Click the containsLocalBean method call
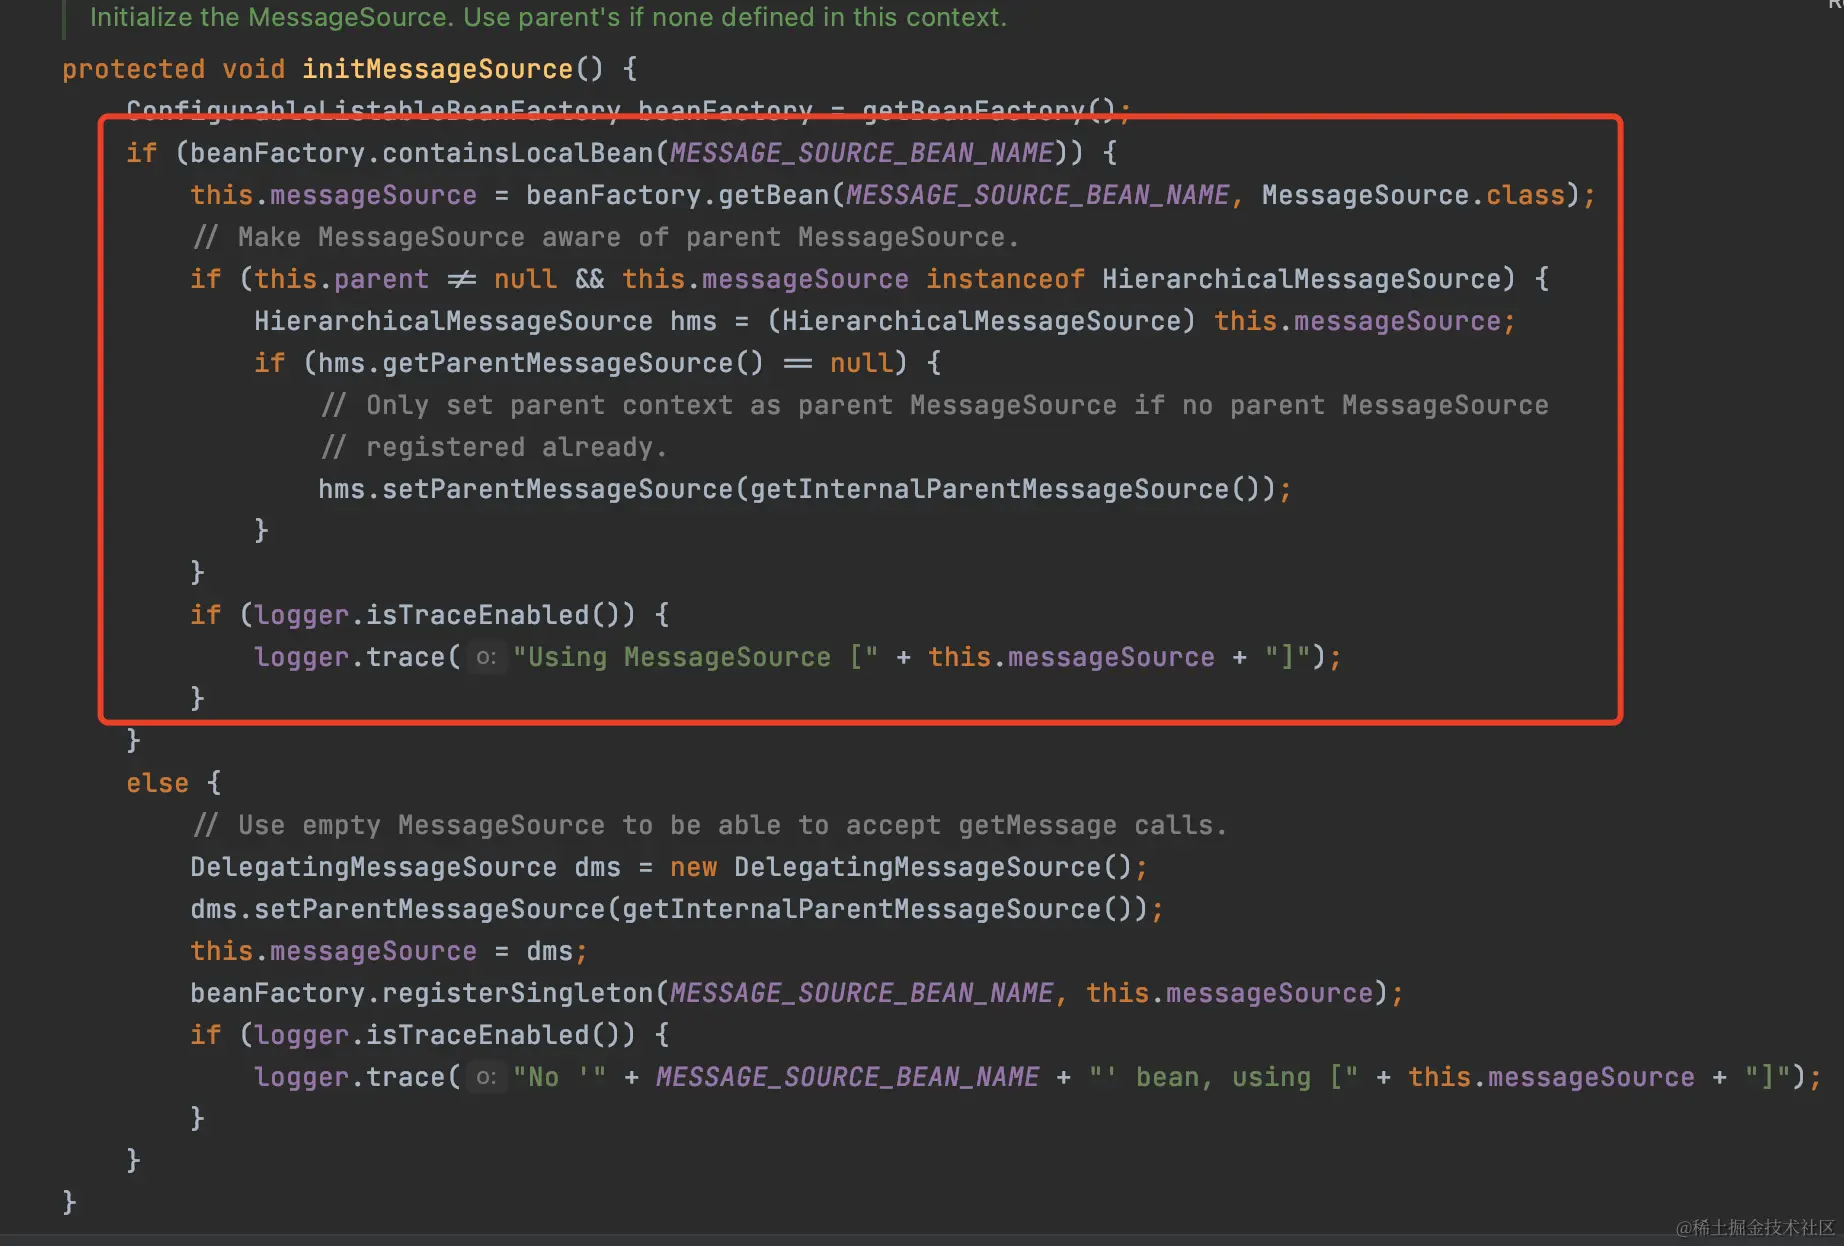 517,153
